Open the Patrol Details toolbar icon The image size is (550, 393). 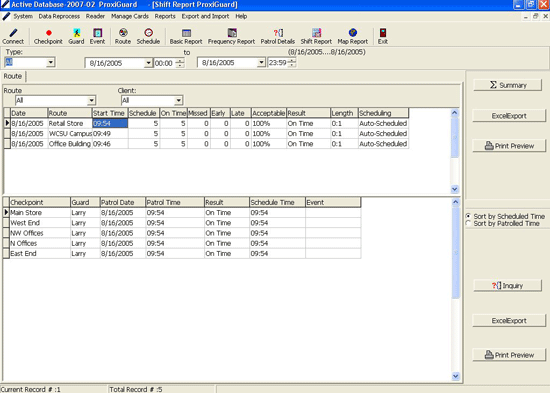[x=278, y=36]
